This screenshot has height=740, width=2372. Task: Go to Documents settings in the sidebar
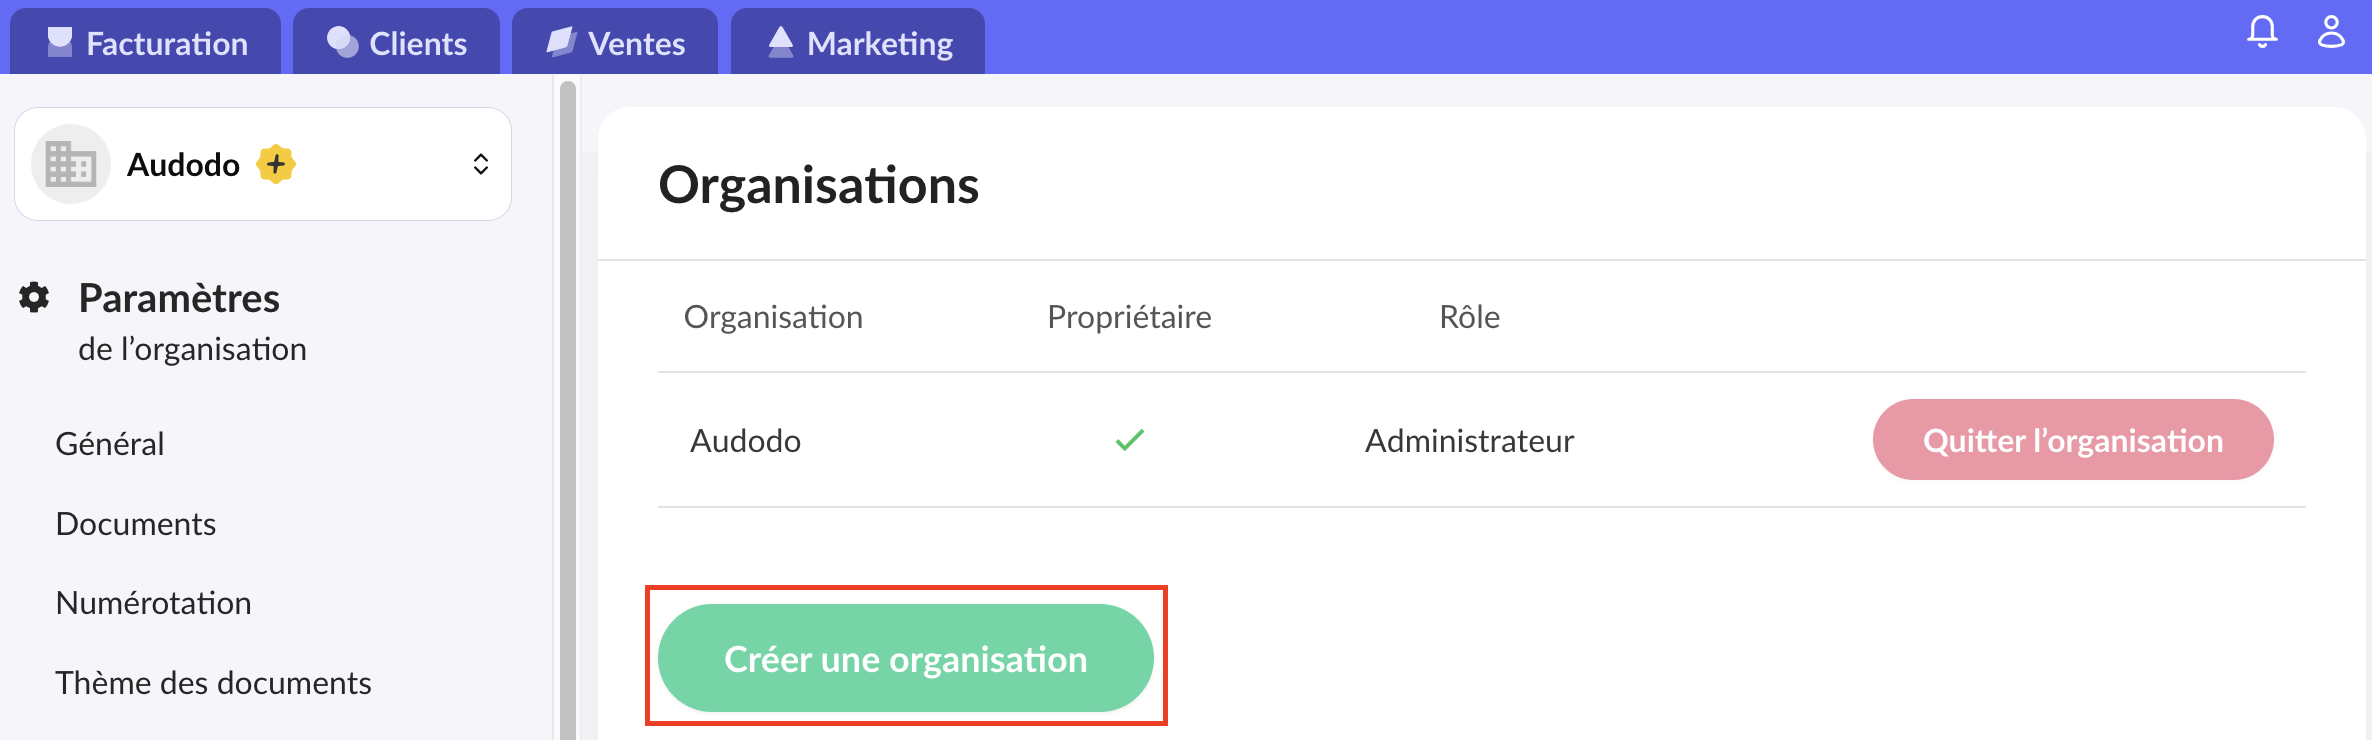(136, 523)
